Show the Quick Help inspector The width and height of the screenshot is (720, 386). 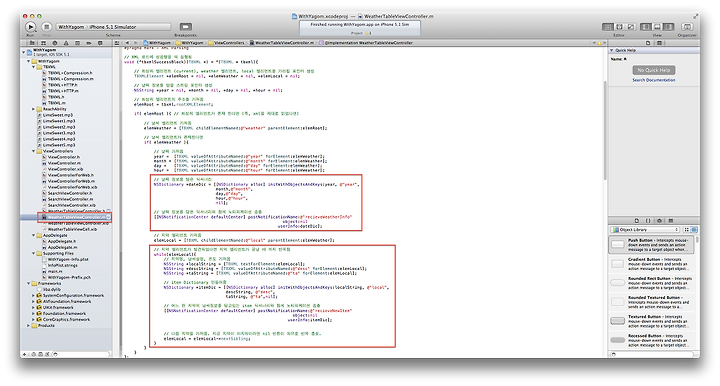tap(659, 43)
